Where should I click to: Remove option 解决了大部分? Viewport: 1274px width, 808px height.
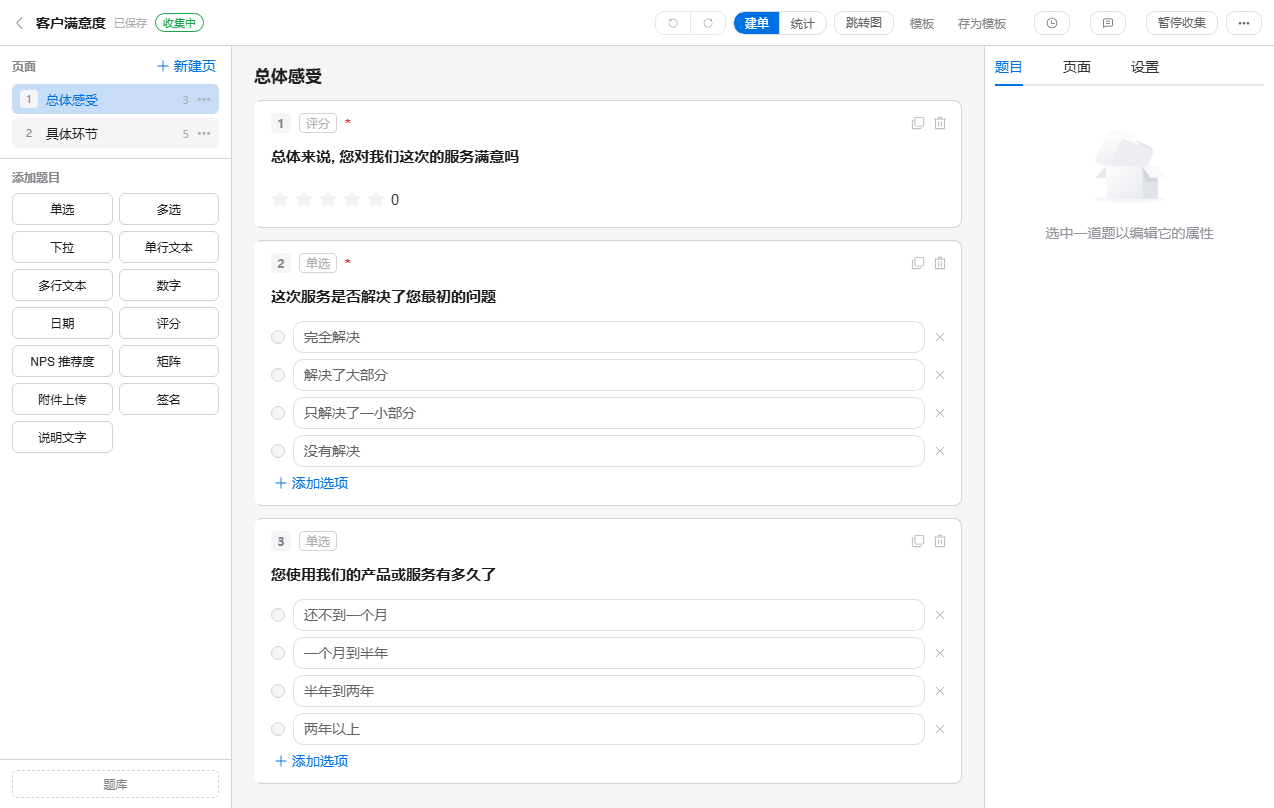(940, 375)
